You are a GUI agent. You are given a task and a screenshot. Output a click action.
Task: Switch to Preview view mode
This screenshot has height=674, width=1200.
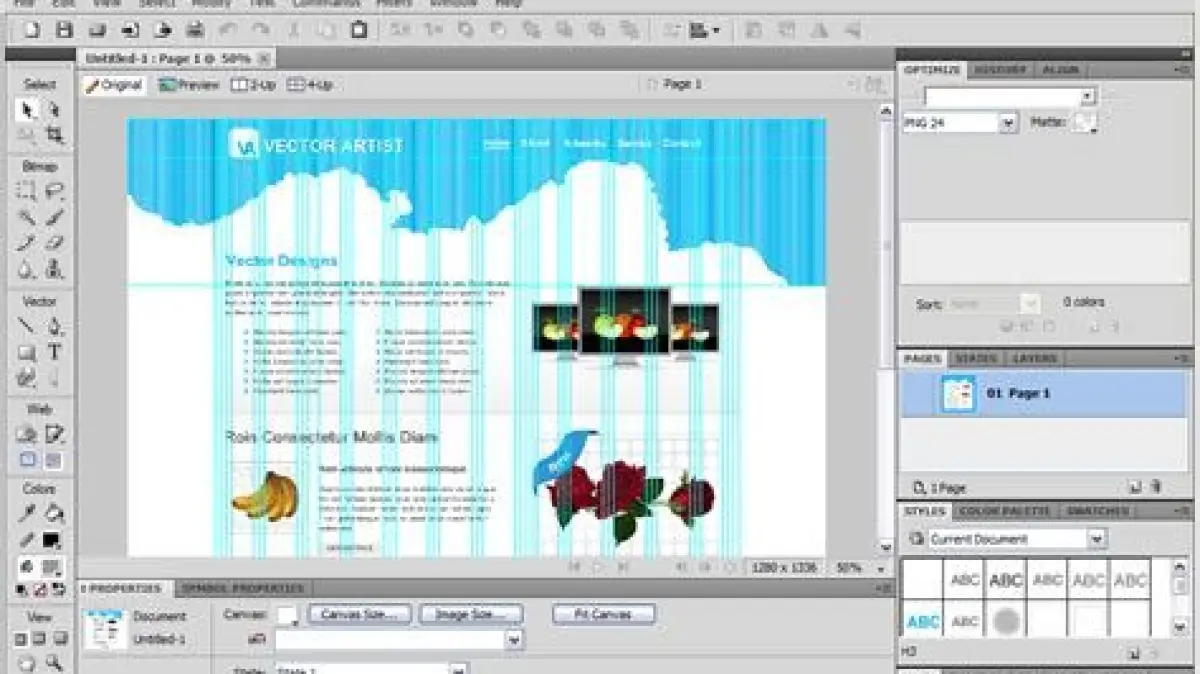(189, 85)
